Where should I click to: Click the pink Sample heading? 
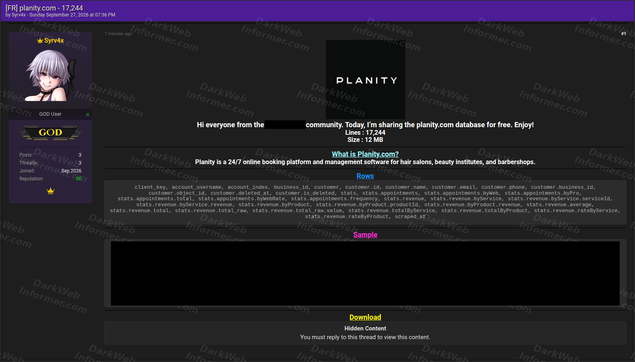[365, 235]
